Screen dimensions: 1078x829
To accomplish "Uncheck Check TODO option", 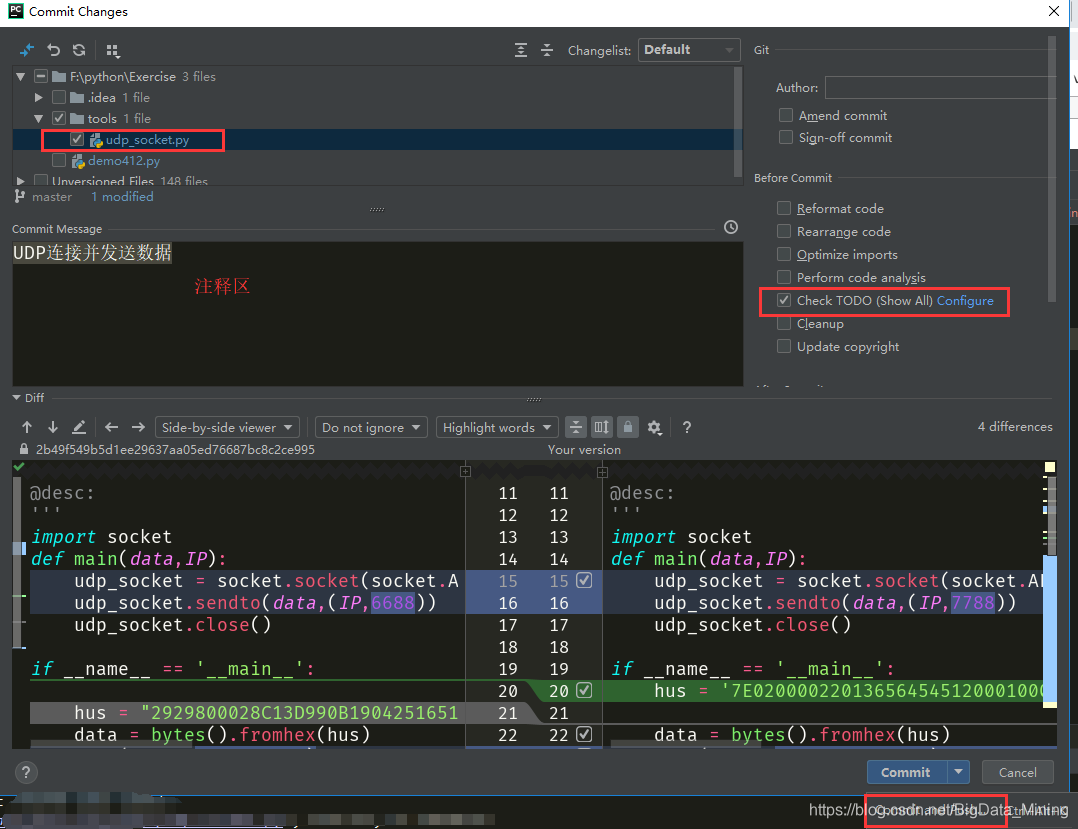I will click(784, 300).
